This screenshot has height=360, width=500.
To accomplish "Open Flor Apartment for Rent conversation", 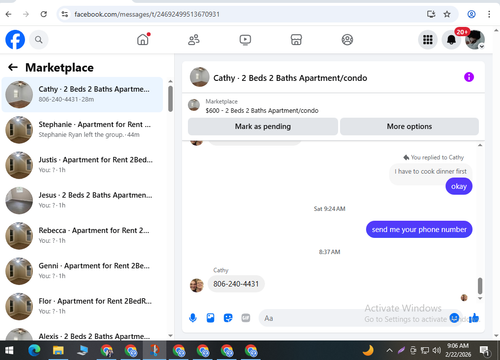I will (82, 306).
